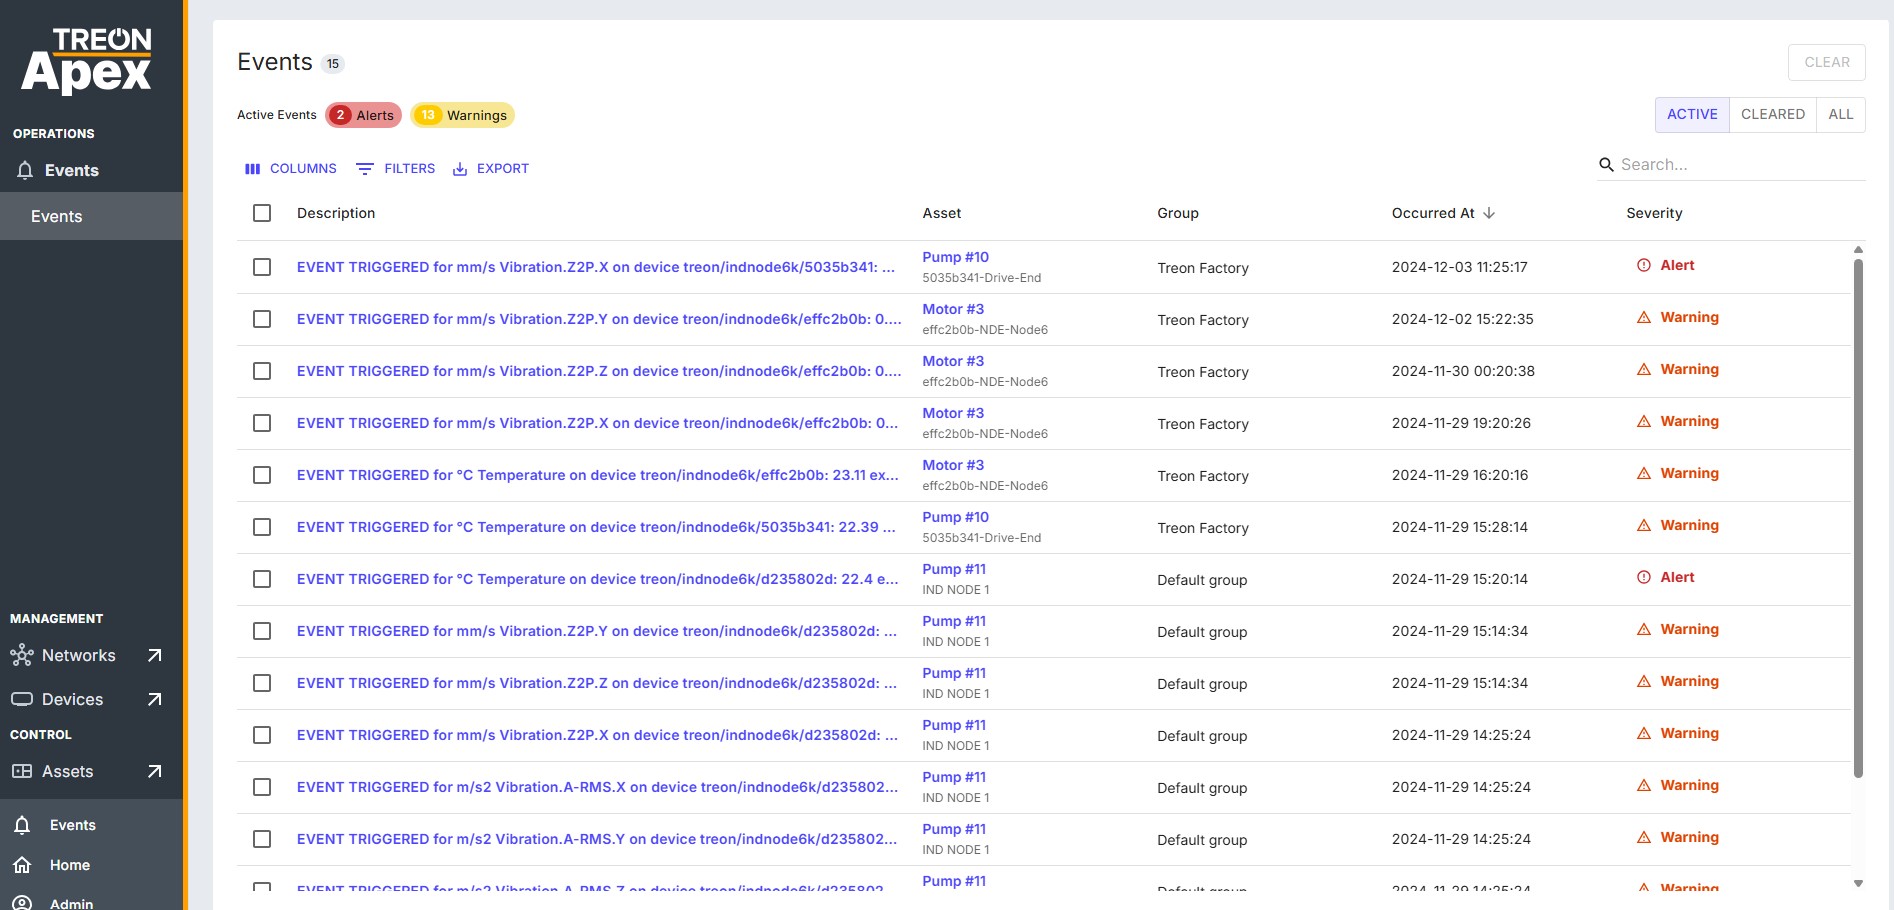Click the Alert icon for 15:20:14 event
1894x910 pixels.
(x=1643, y=578)
